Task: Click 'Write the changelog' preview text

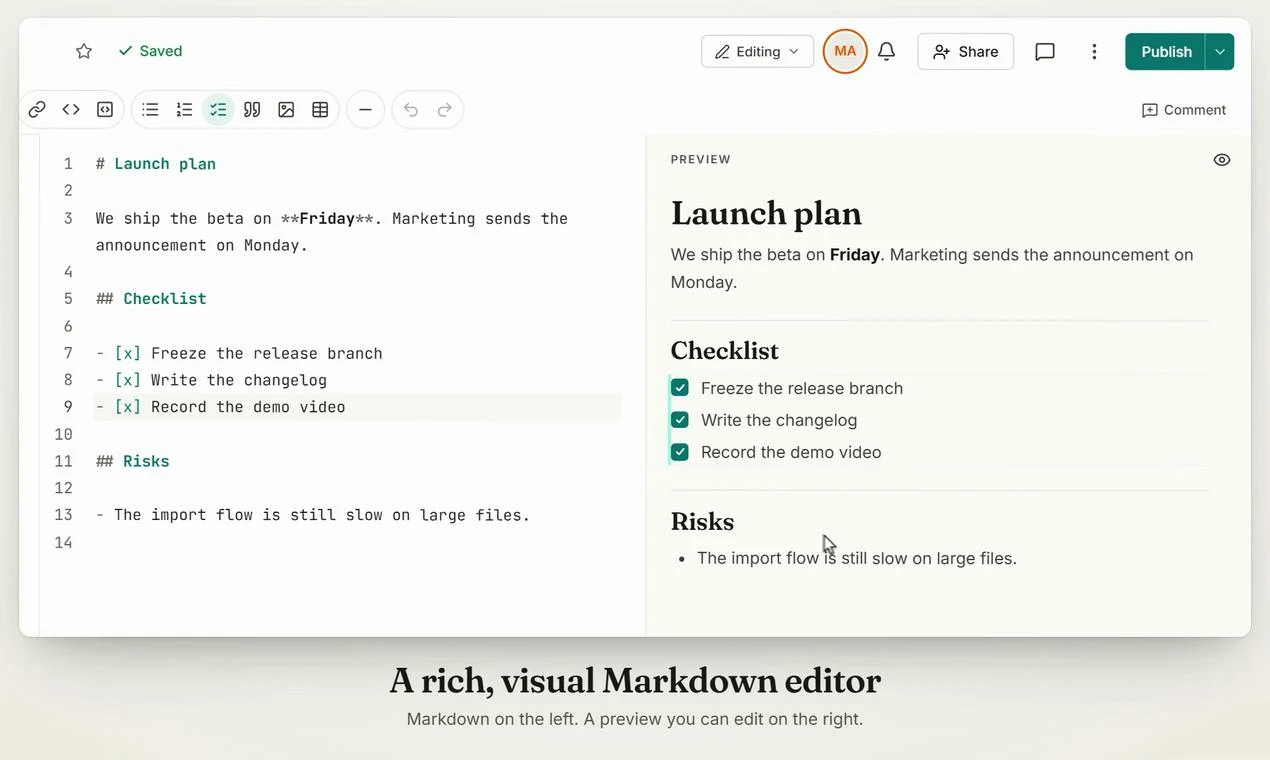Action: click(x=779, y=420)
